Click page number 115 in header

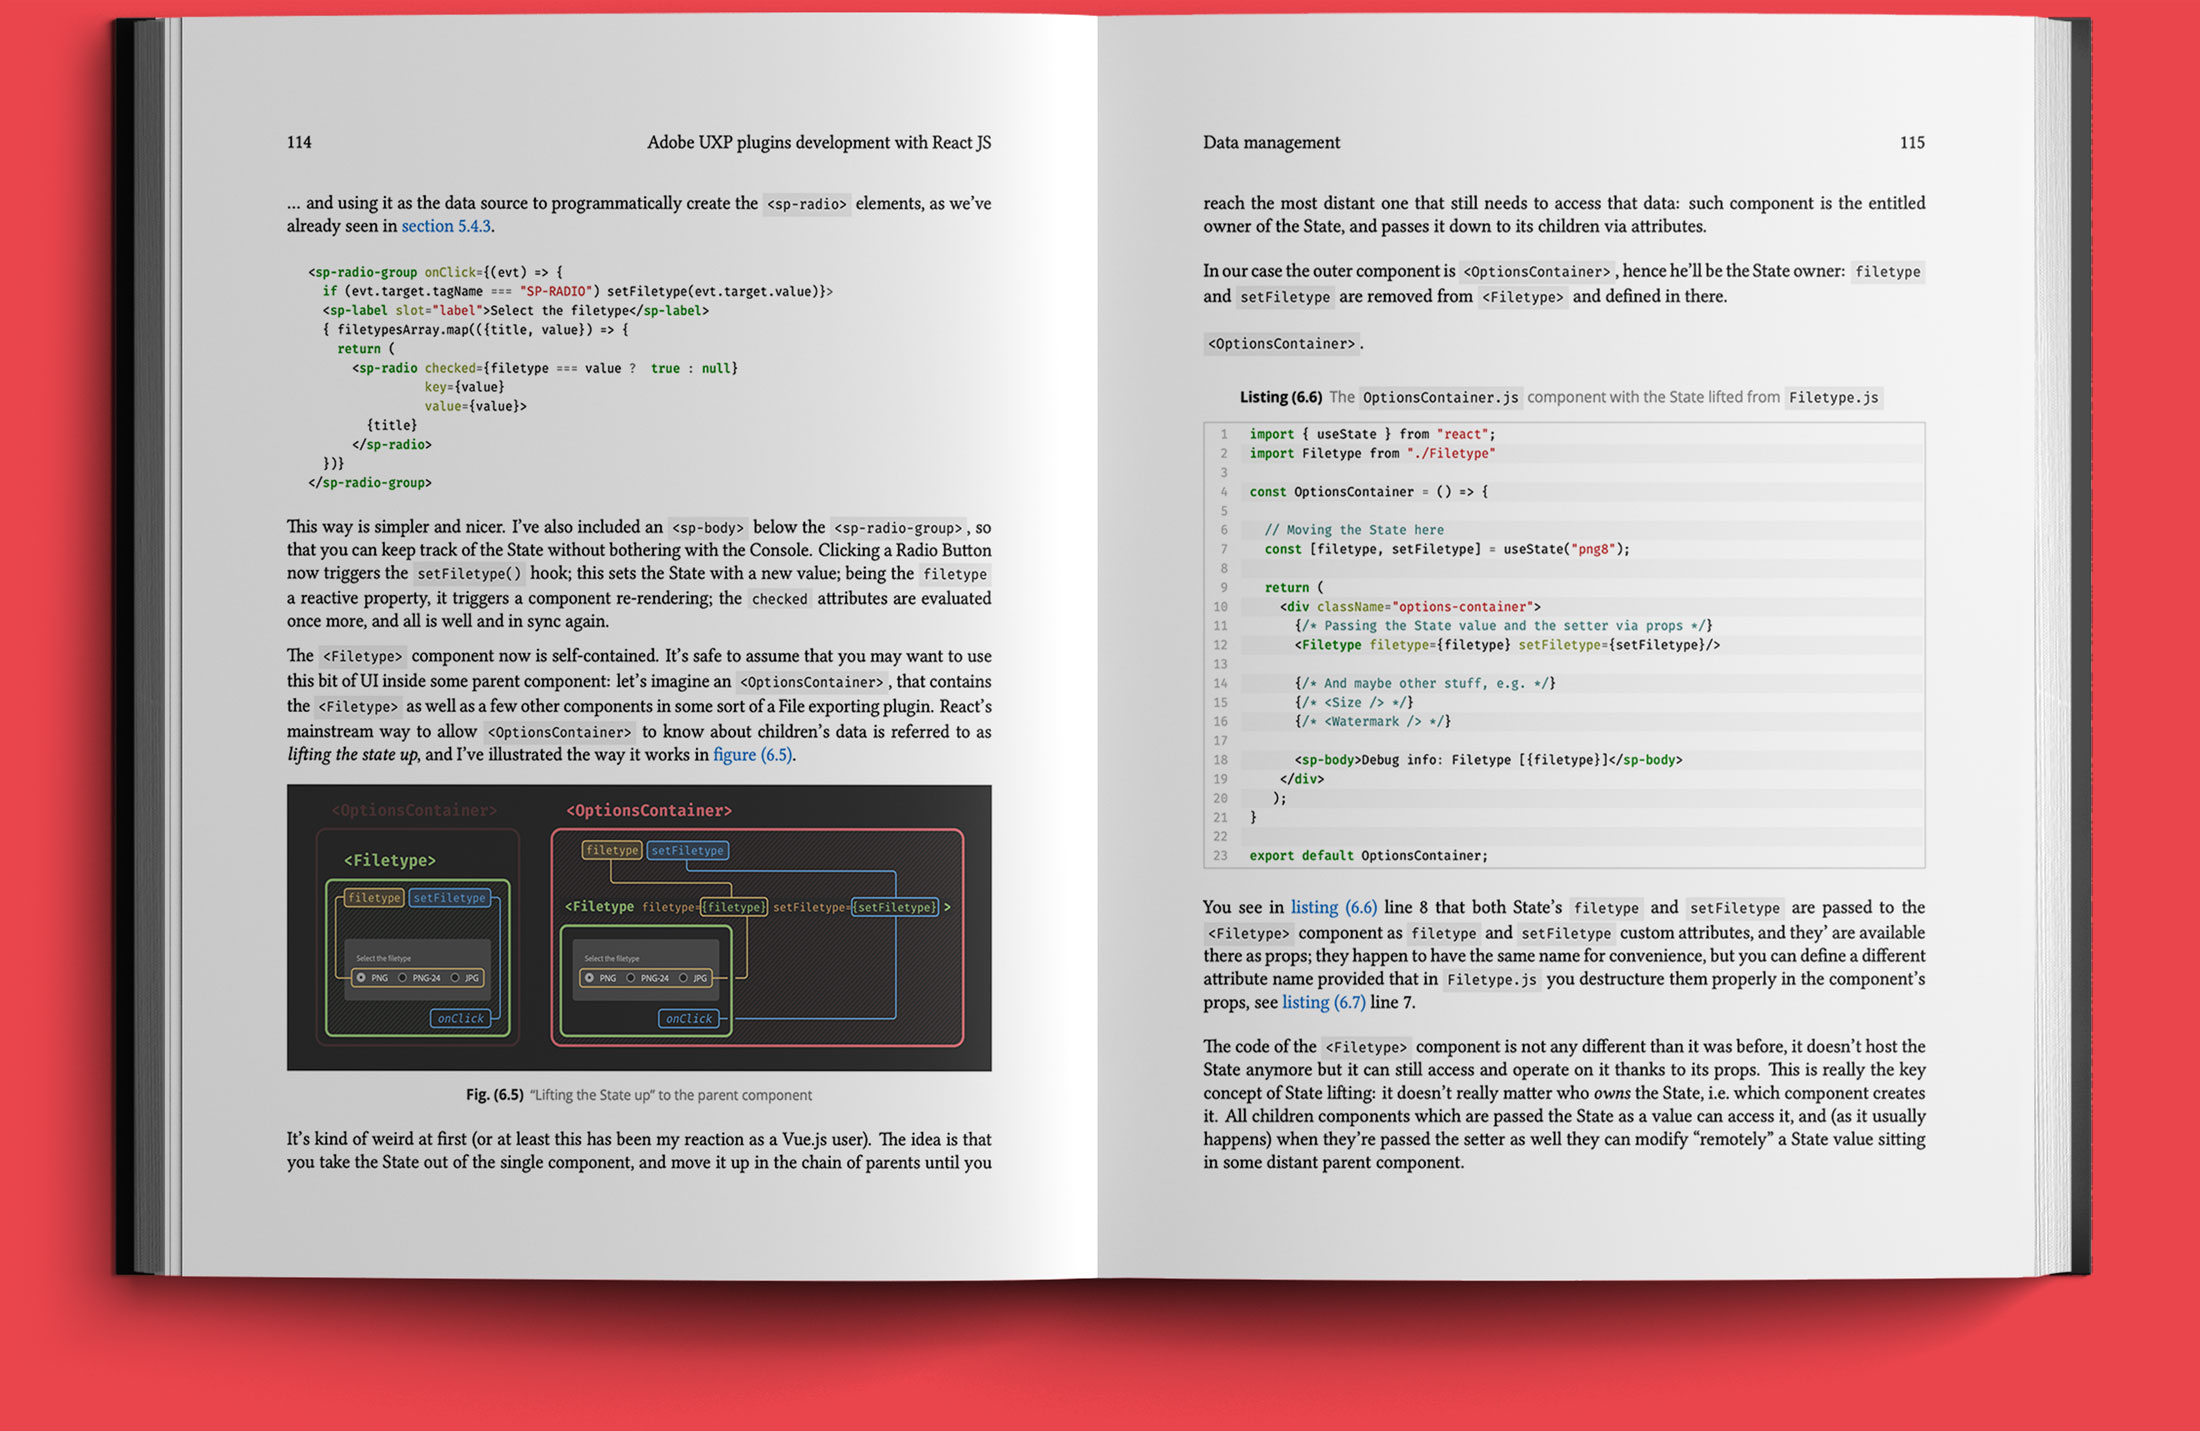[x=1911, y=142]
